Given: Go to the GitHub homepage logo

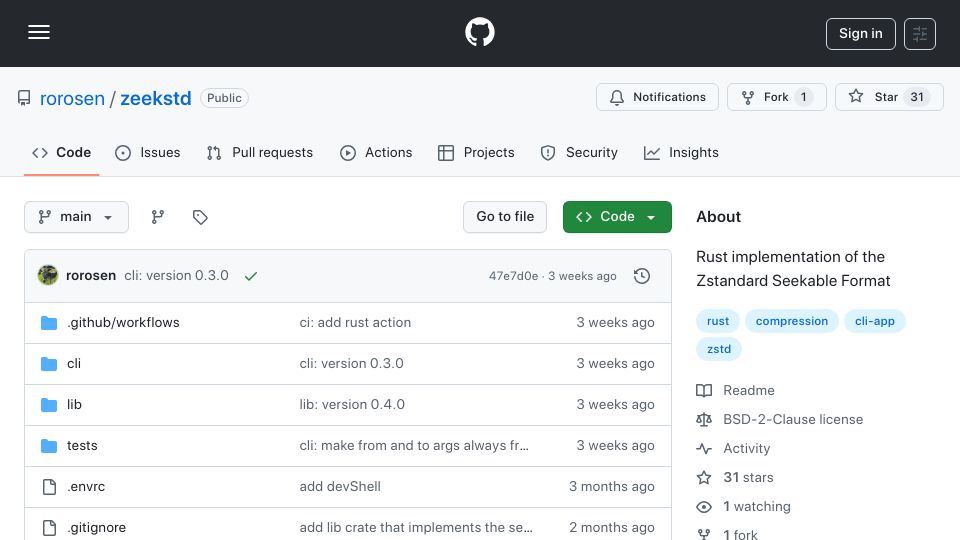Looking at the screenshot, I should coord(479,32).
